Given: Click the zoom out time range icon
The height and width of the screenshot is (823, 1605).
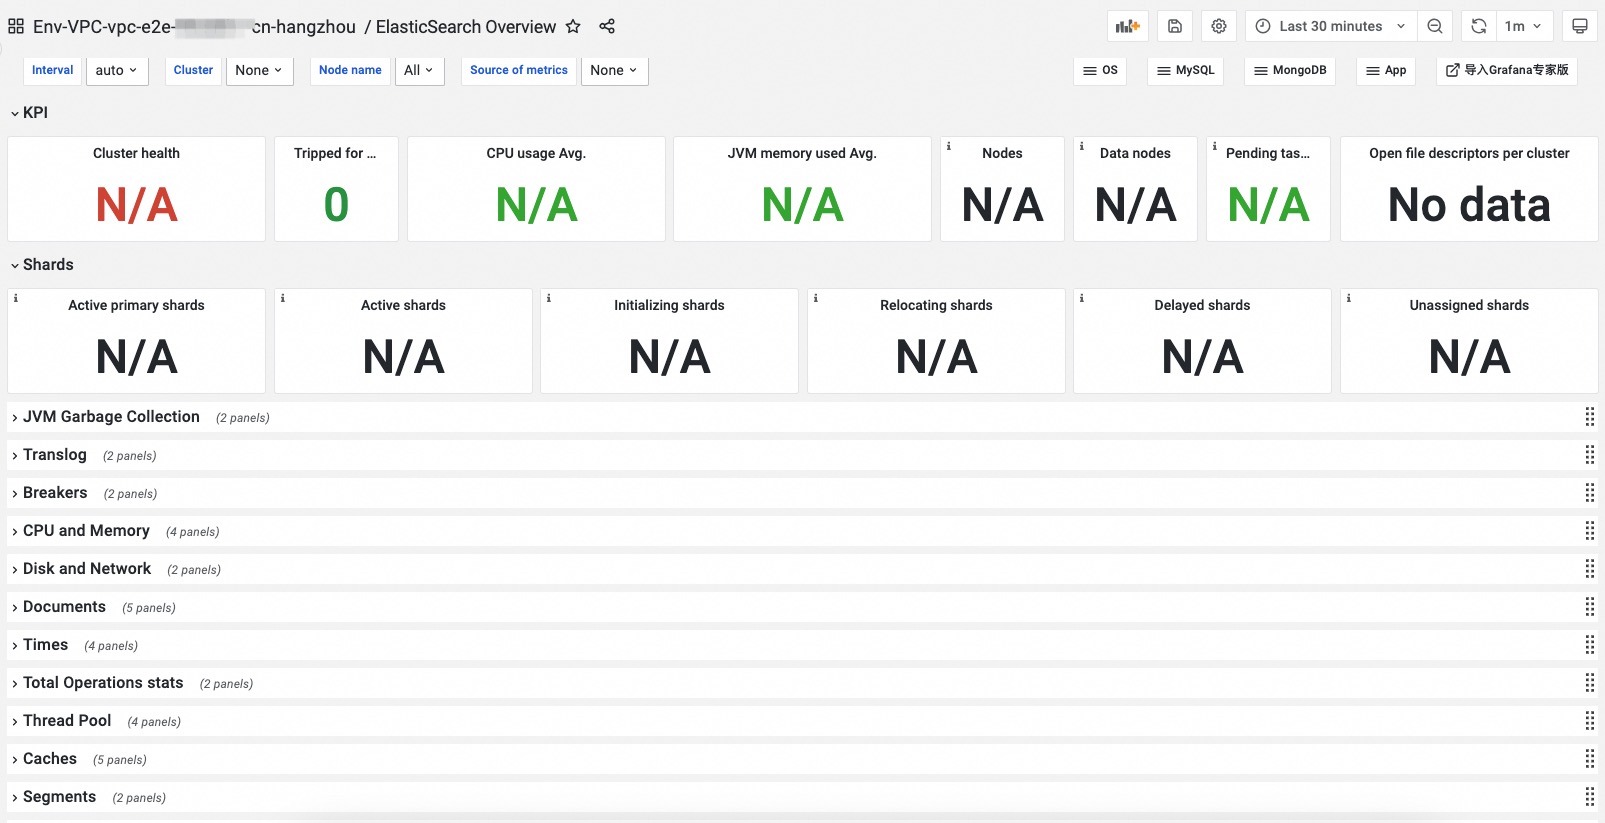Looking at the screenshot, I should coord(1435,26).
